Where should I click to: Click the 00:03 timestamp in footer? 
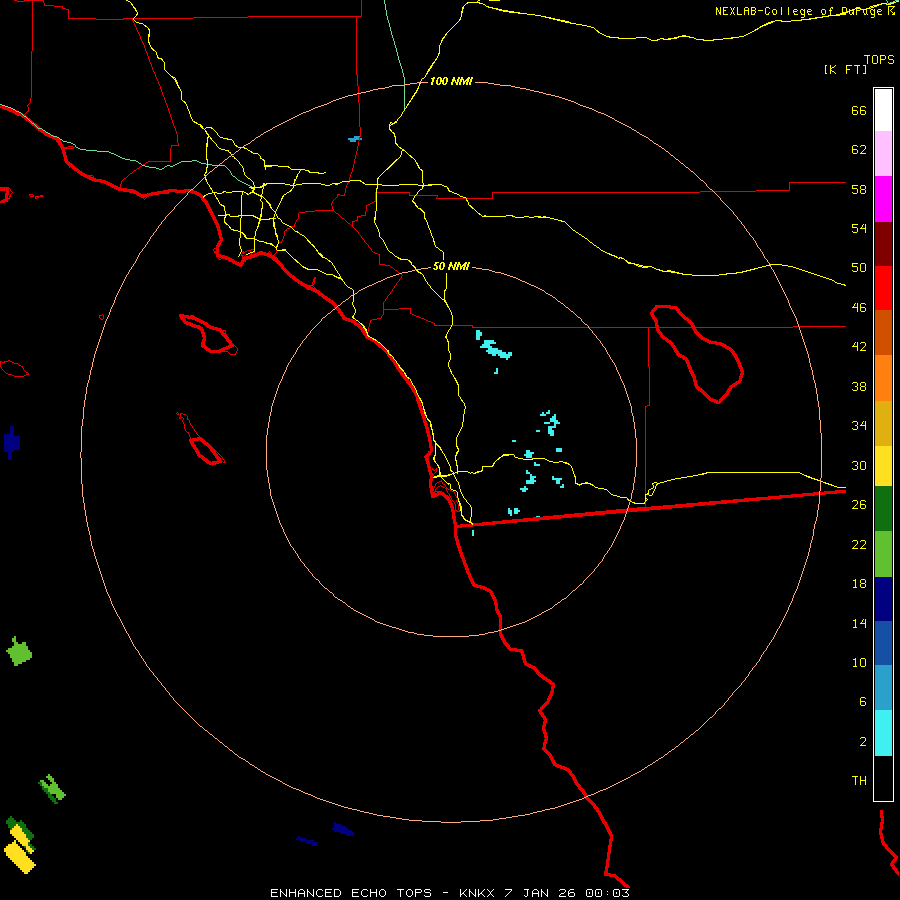(607, 893)
